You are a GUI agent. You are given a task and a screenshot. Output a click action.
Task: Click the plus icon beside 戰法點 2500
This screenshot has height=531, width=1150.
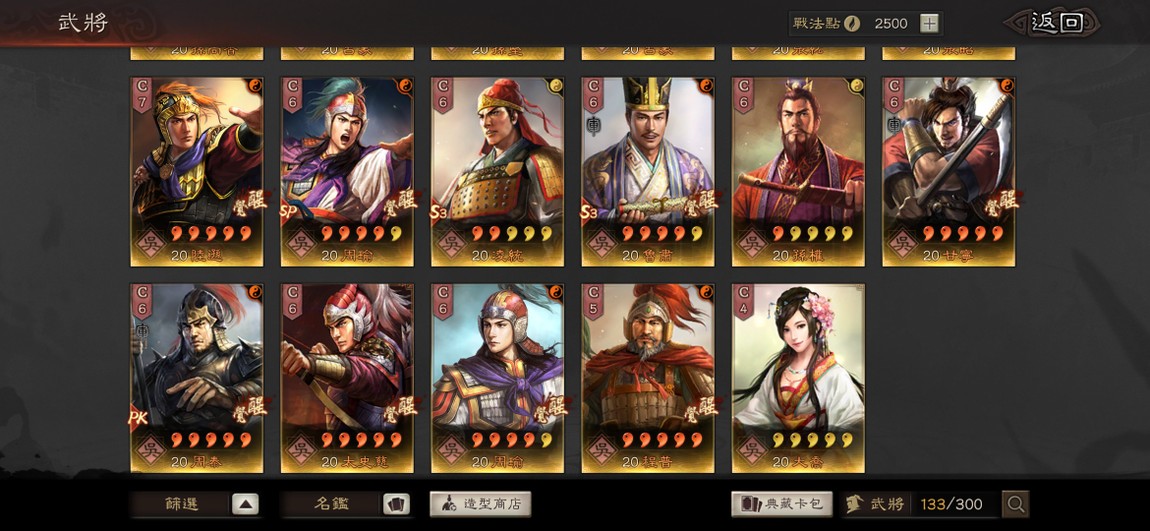pos(929,23)
